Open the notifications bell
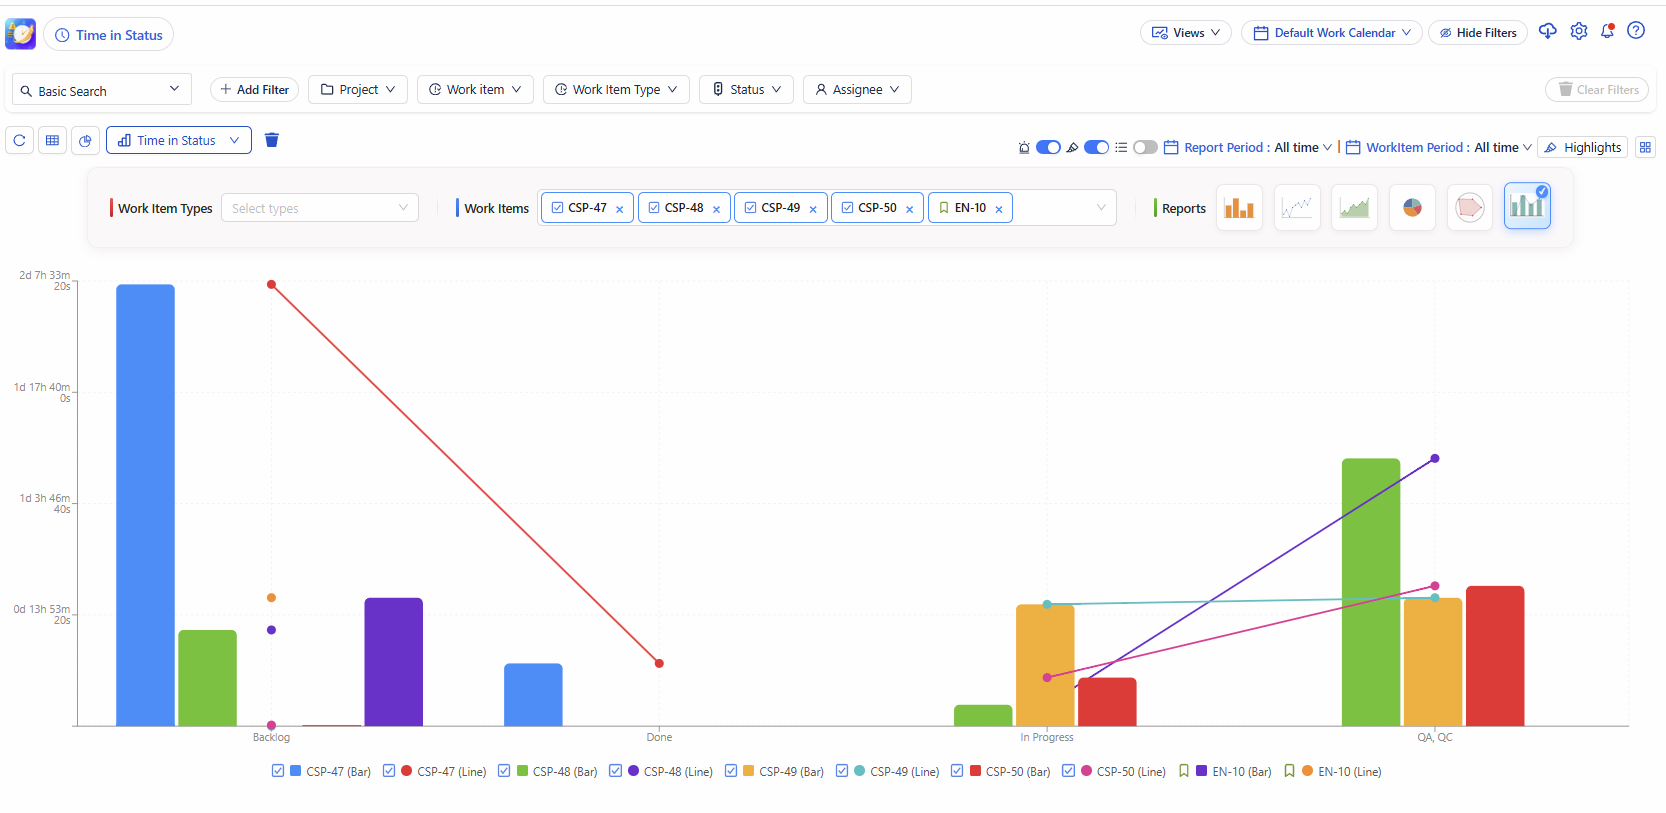Viewport: 1666px width, 813px height. 1607,31
